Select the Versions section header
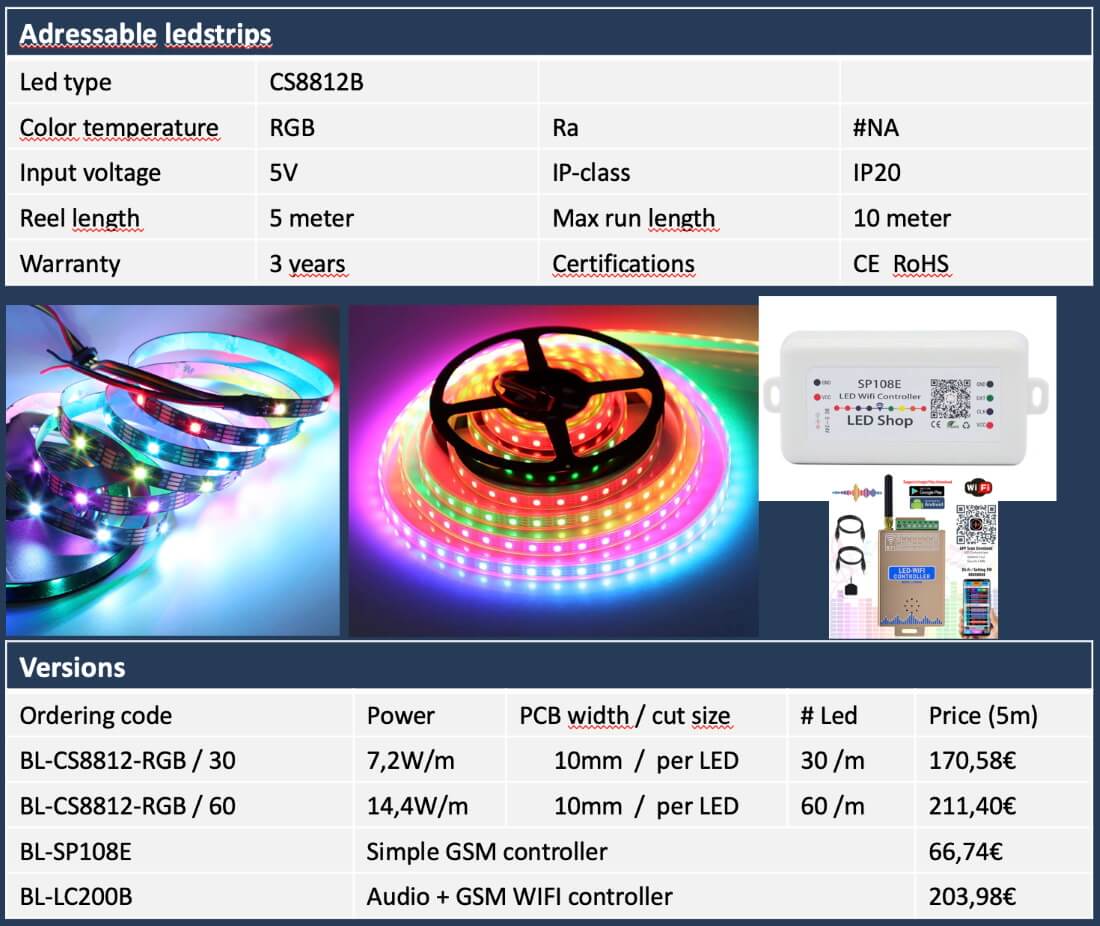This screenshot has height=926, width=1100. coord(73,667)
